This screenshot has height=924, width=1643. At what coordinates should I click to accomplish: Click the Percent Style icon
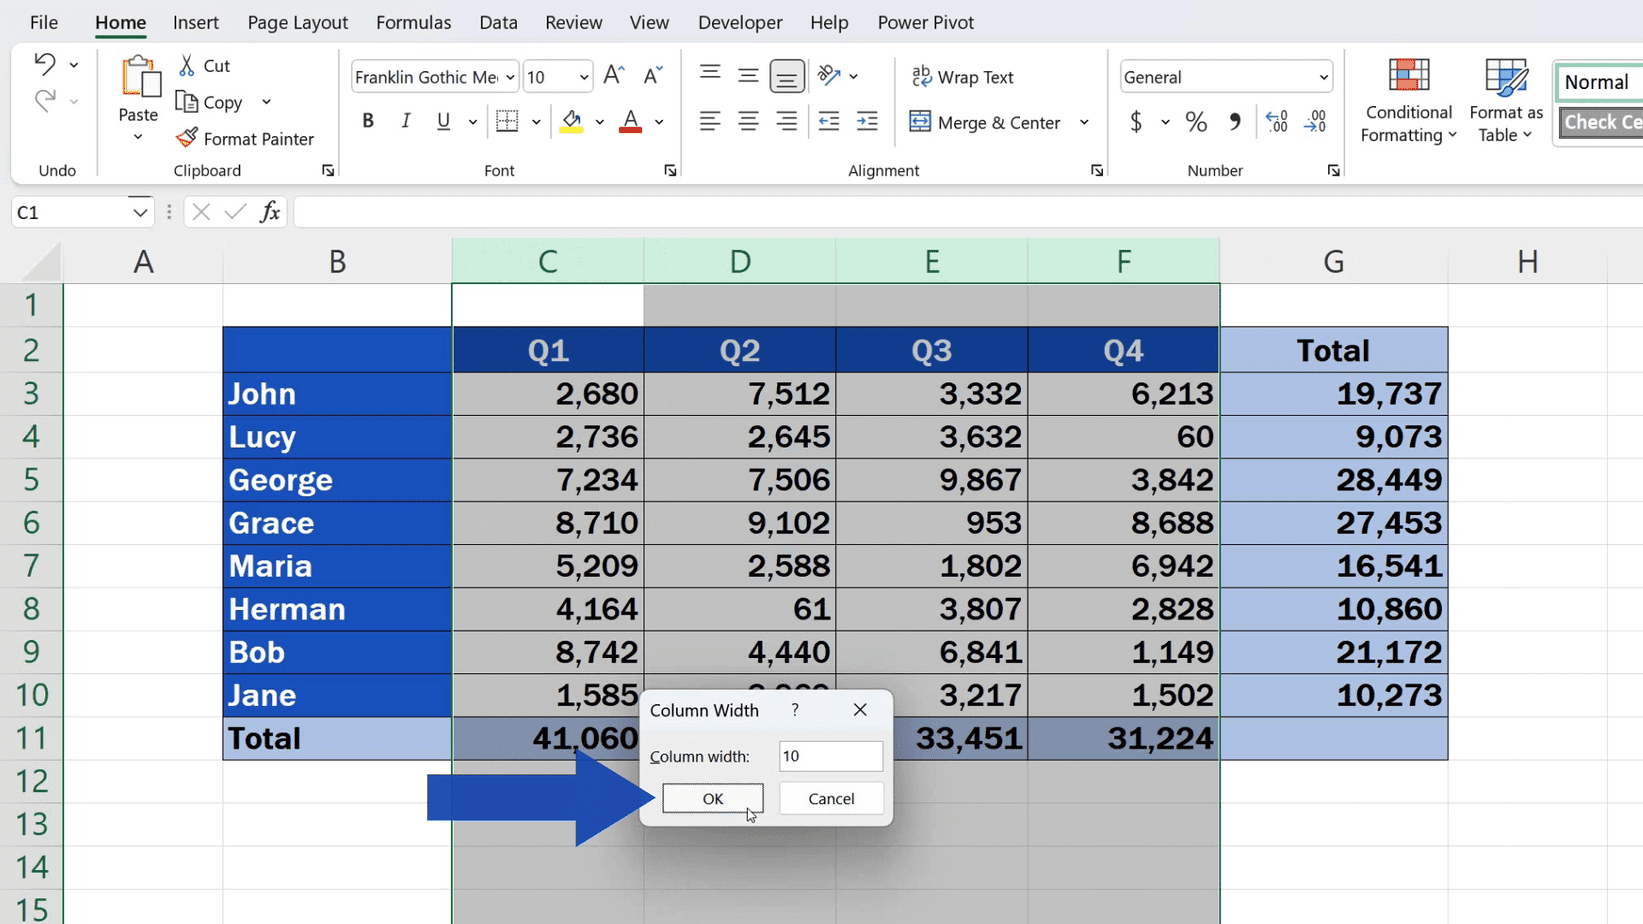[1196, 122]
